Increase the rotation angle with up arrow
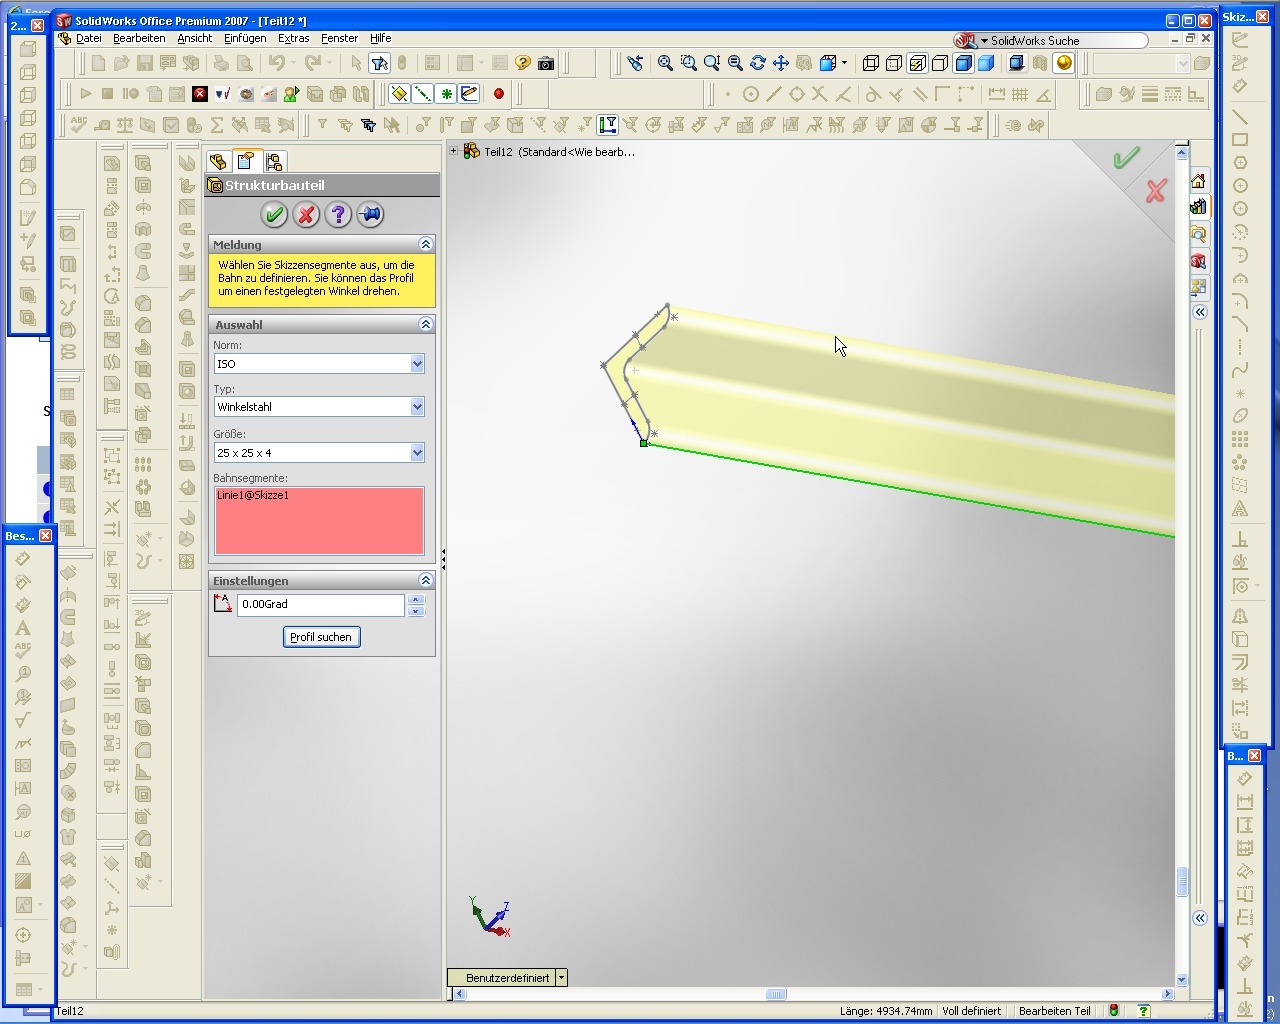 coord(416,599)
